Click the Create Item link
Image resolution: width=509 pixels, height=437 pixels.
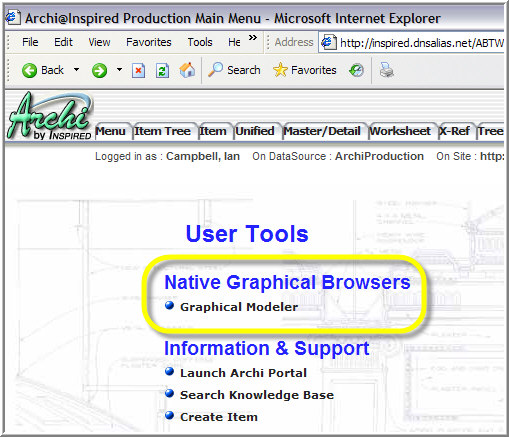coord(219,417)
